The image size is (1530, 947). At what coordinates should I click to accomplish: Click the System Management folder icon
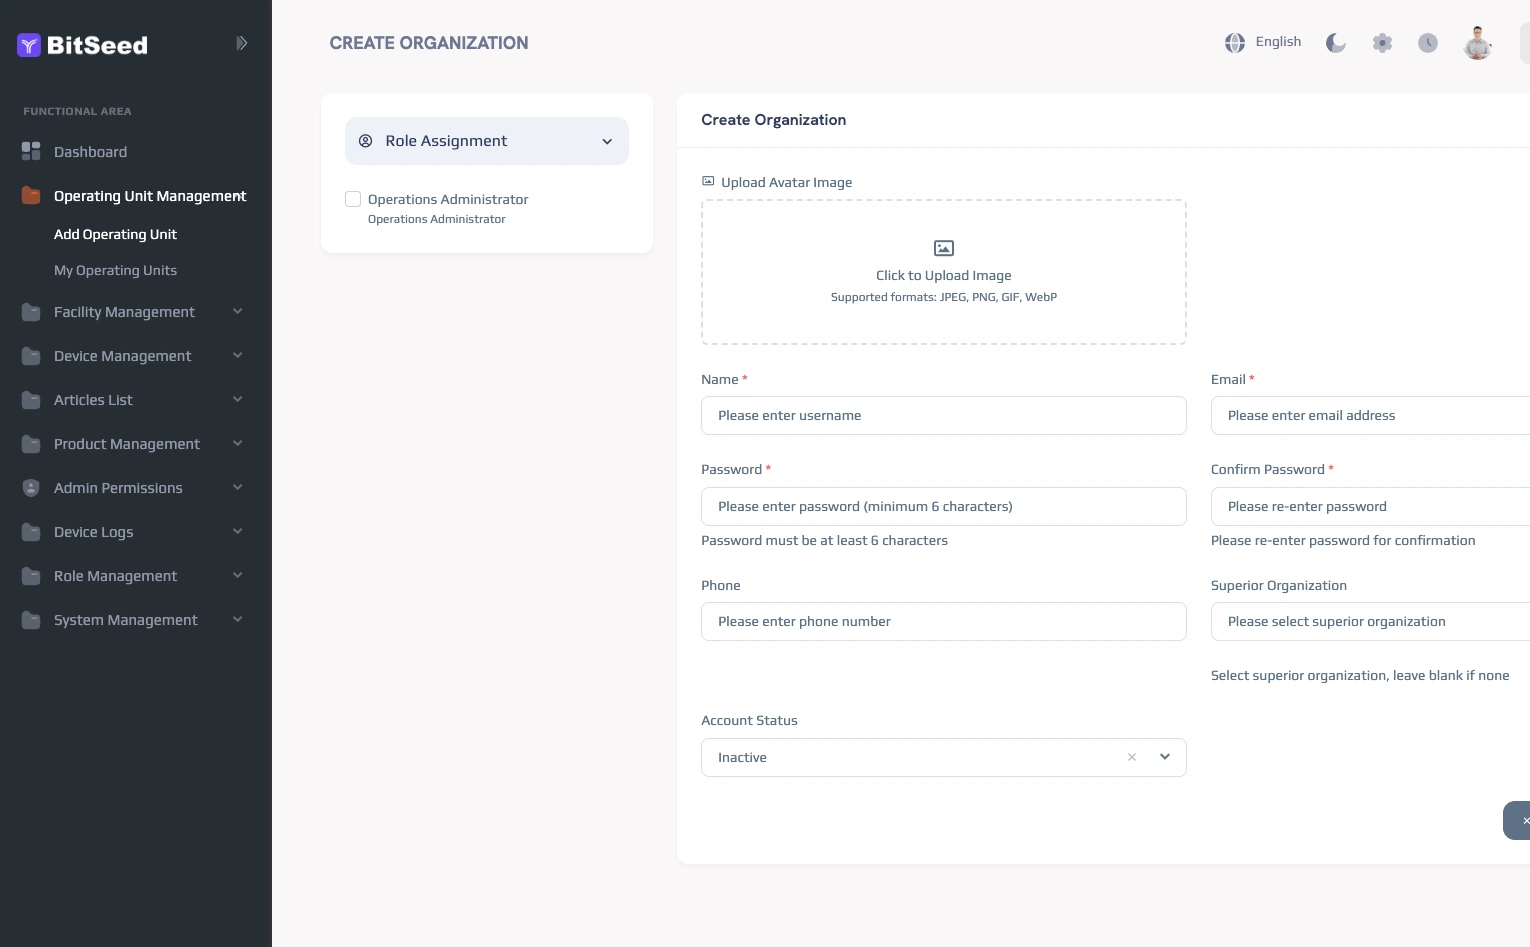[x=31, y=620]
